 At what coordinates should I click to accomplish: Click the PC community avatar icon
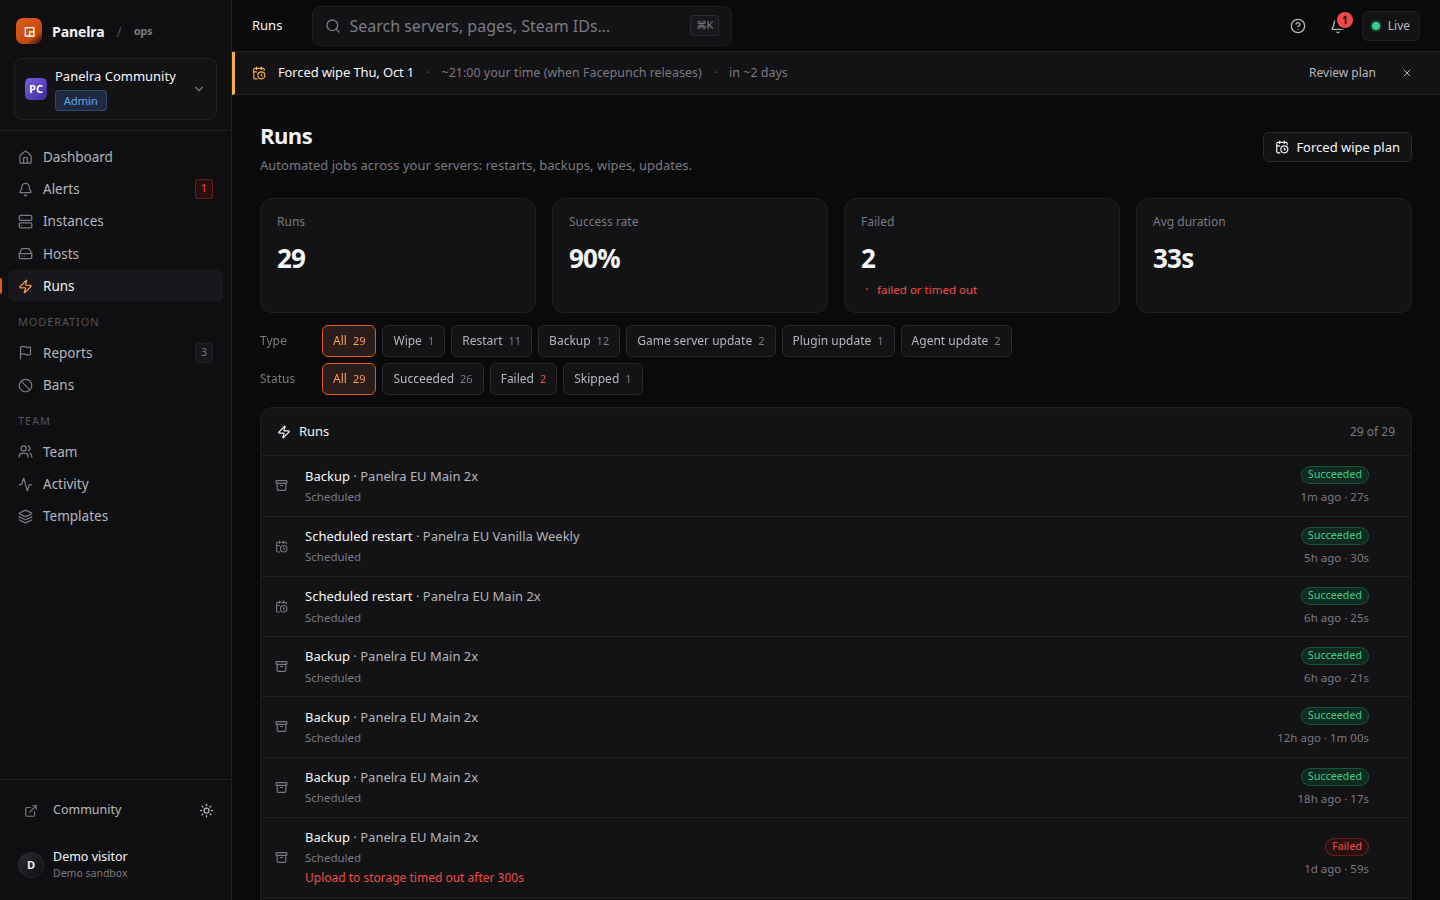[36, 89]
